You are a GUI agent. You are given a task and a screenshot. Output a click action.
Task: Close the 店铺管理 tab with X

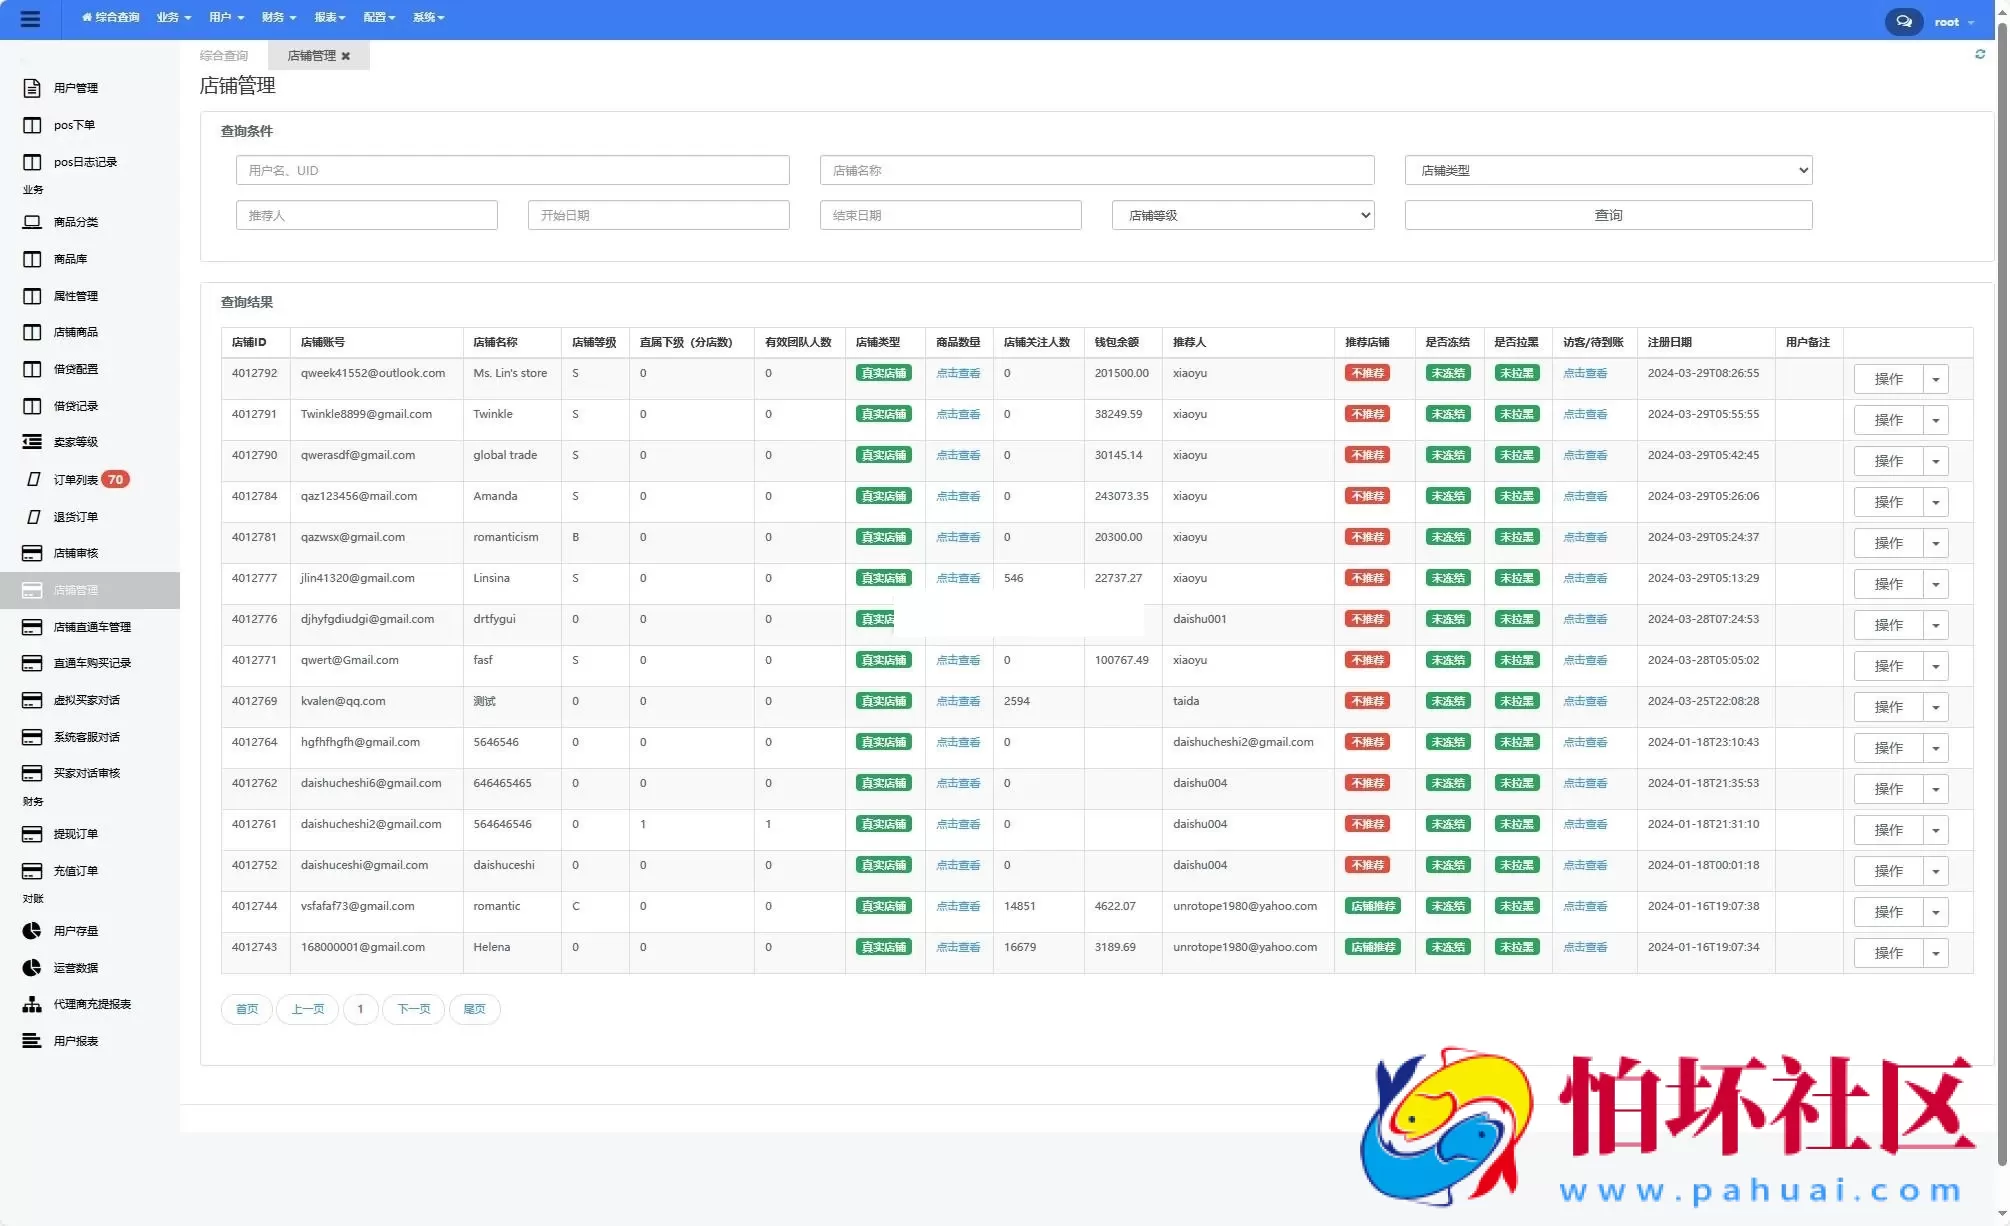tap(346, 56)
